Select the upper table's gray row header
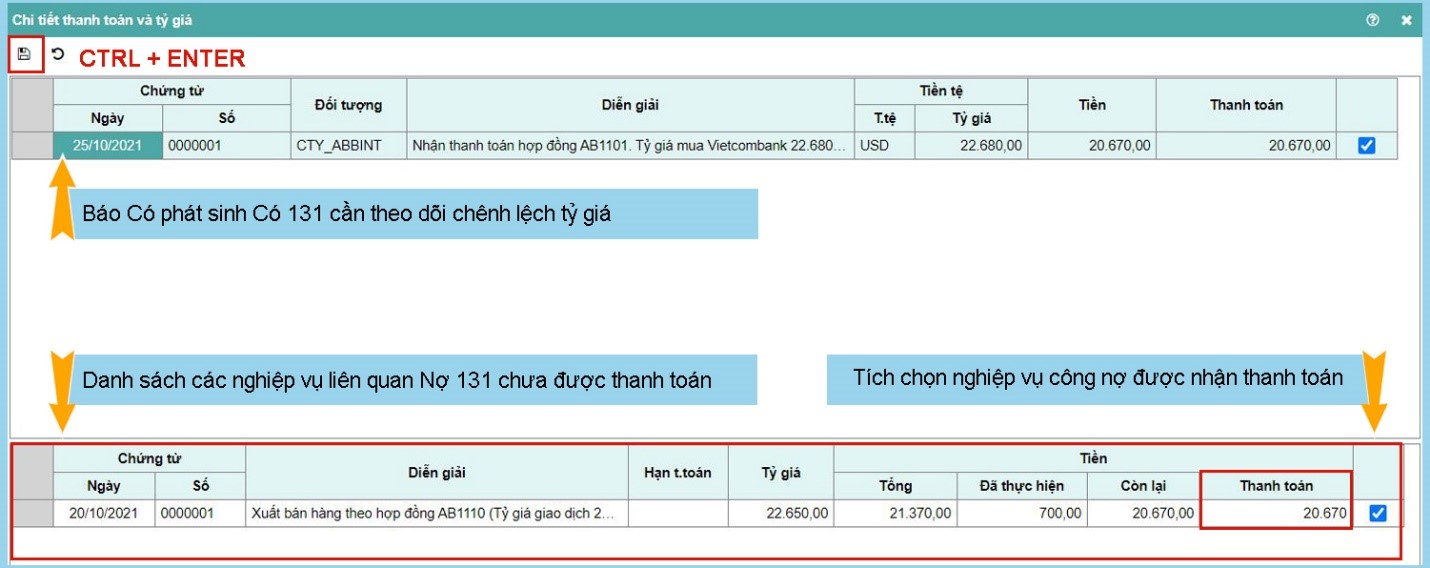The image size is (1430, 568). (x=32, y=146)
